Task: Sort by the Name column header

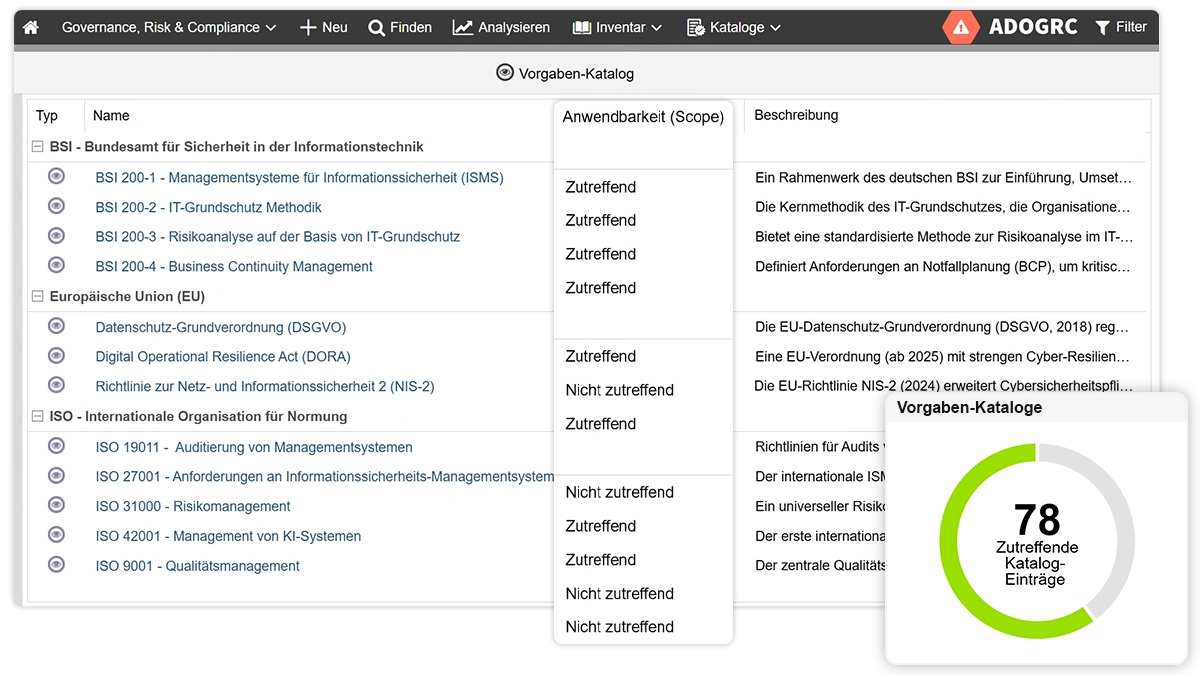Action: 111,116
